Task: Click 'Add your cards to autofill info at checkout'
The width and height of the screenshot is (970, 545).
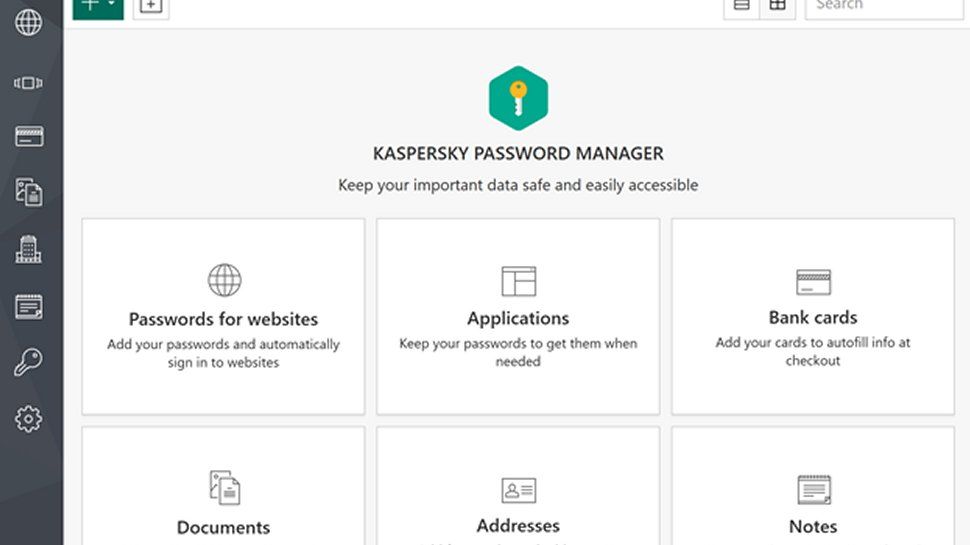Action: point(813,351)
